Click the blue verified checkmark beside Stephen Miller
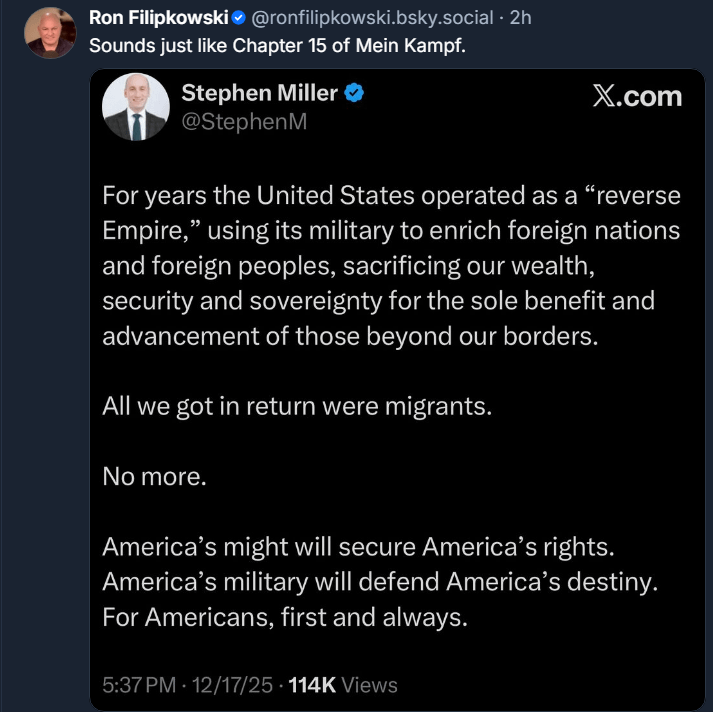713x712 pixels. coord(354,94)
